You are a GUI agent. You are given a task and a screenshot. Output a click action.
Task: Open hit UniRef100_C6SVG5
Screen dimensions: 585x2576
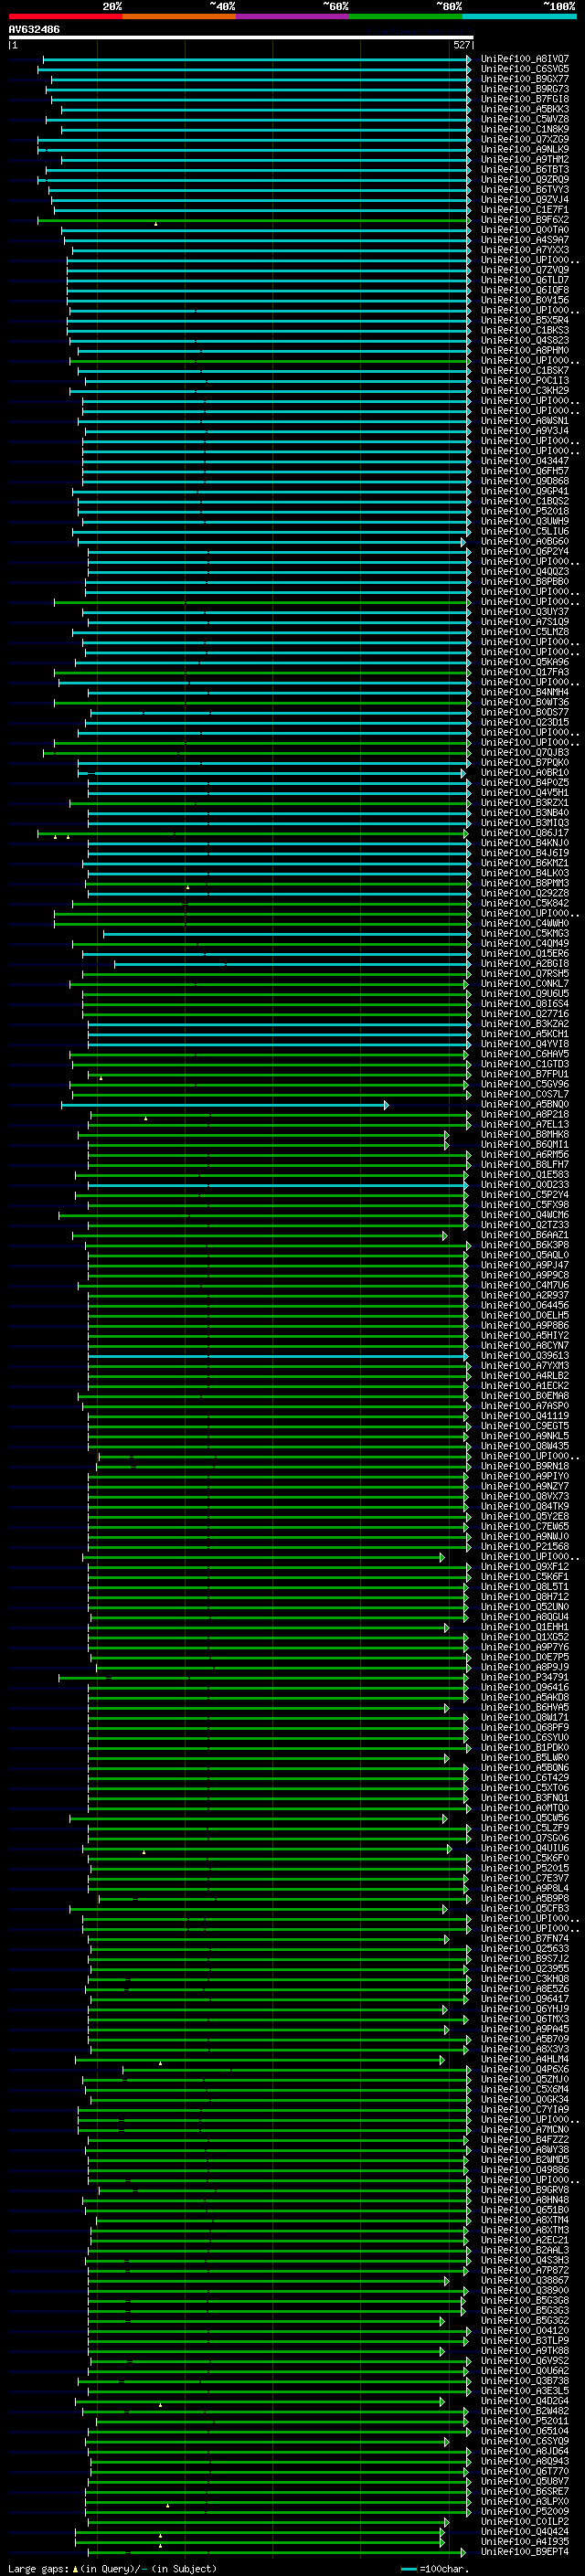(x=524, y=69)
